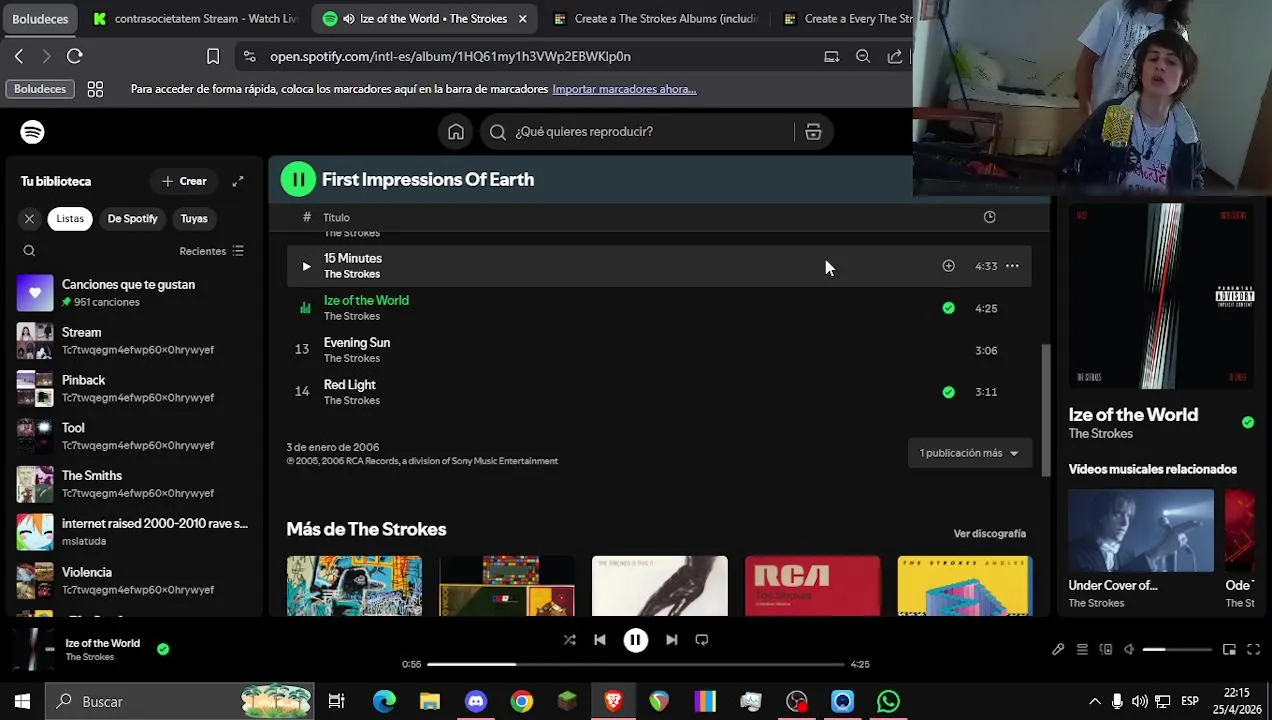Show hidden system tray icons
This screenshot has width=1272, height=720.
coord(1095,702)
